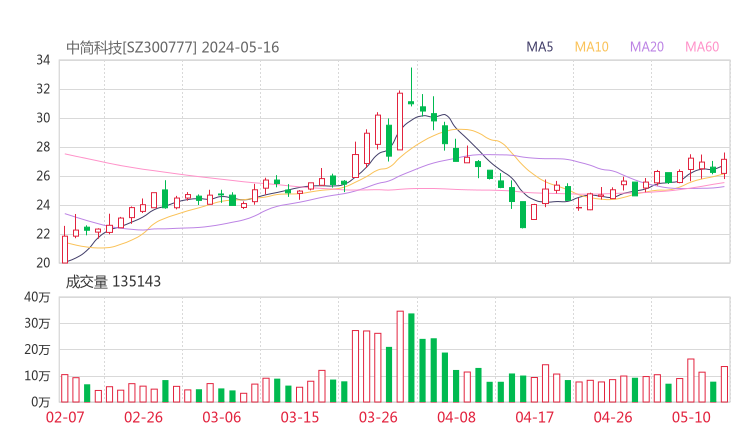This screenshot has width=740, height=440.
Task: Toggle the MA10 legend label
Action: (591, 47)
